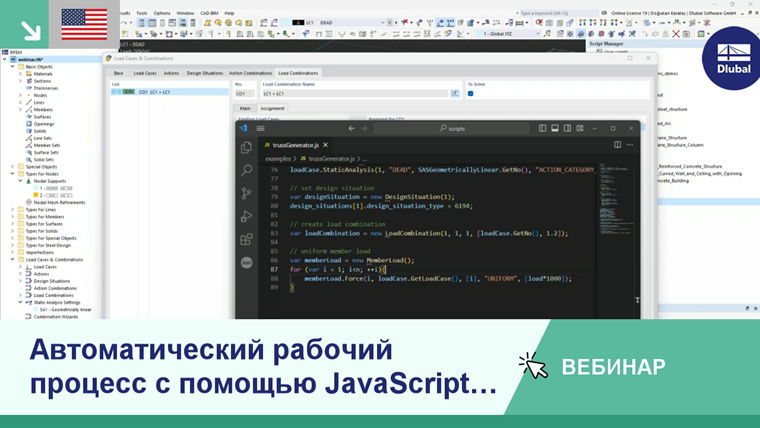Click line number 87 in the editor gutter
The image size is (760, 428).
[x=274, y=269]
